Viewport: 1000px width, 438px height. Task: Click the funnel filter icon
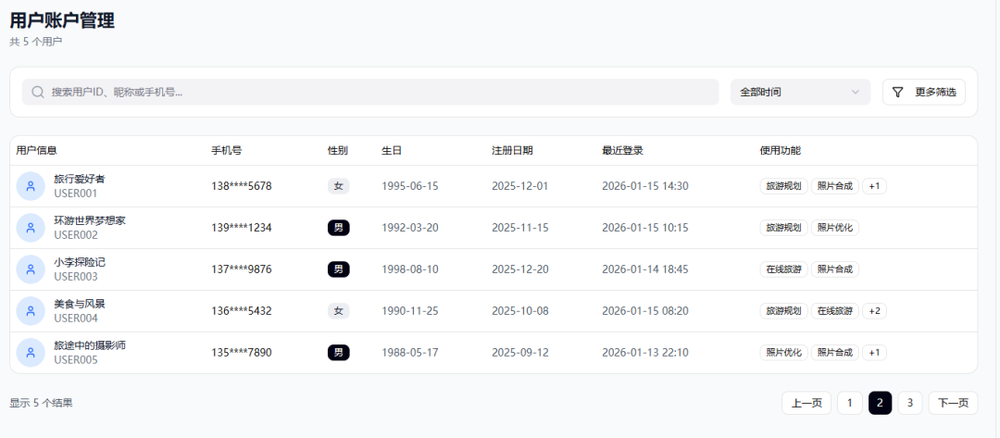click(897, 92)
